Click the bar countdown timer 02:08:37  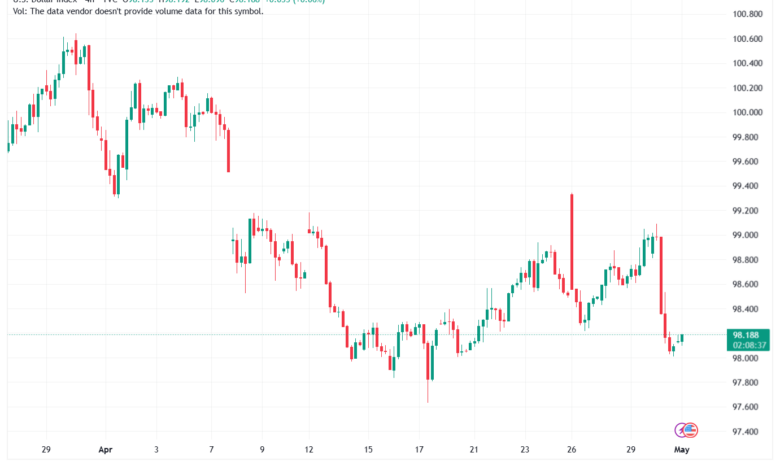pyautogui.click(x=748, y=345)
